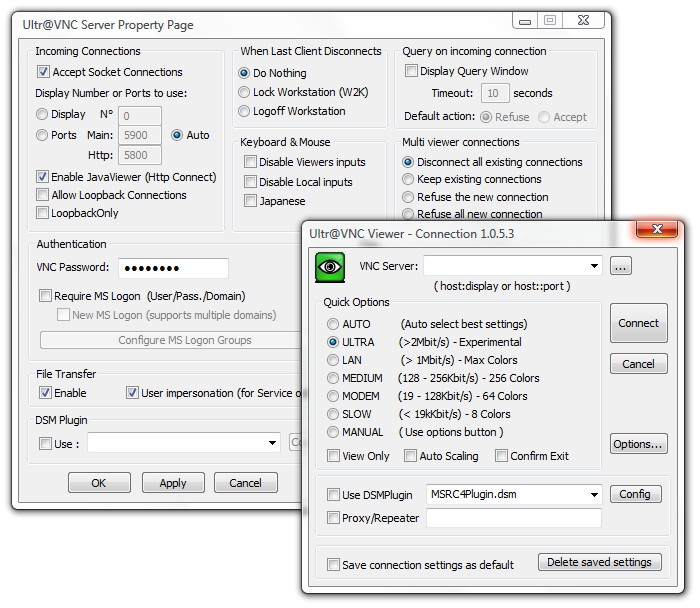
Task: Toggle File Transfer Enable checkbox
Action: click(45, 393)
